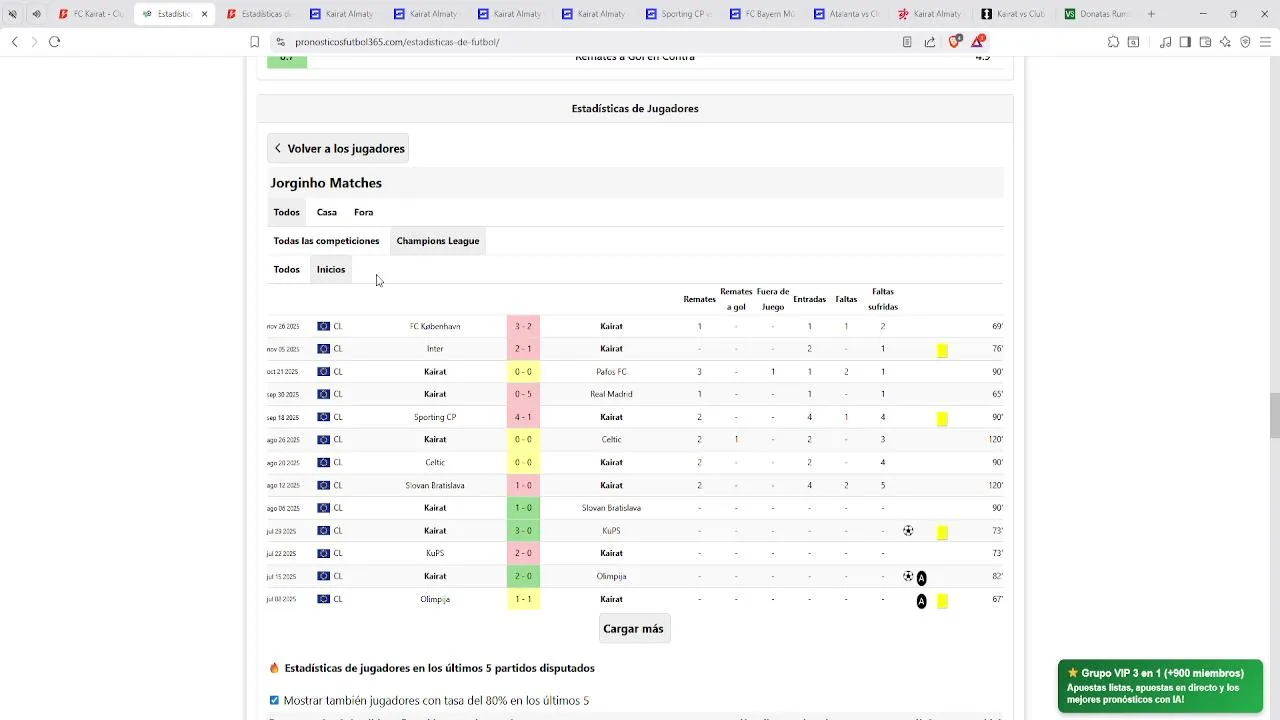Click 'Real Madrid' team name
The image size is (1280, 720).
(611, 394)
